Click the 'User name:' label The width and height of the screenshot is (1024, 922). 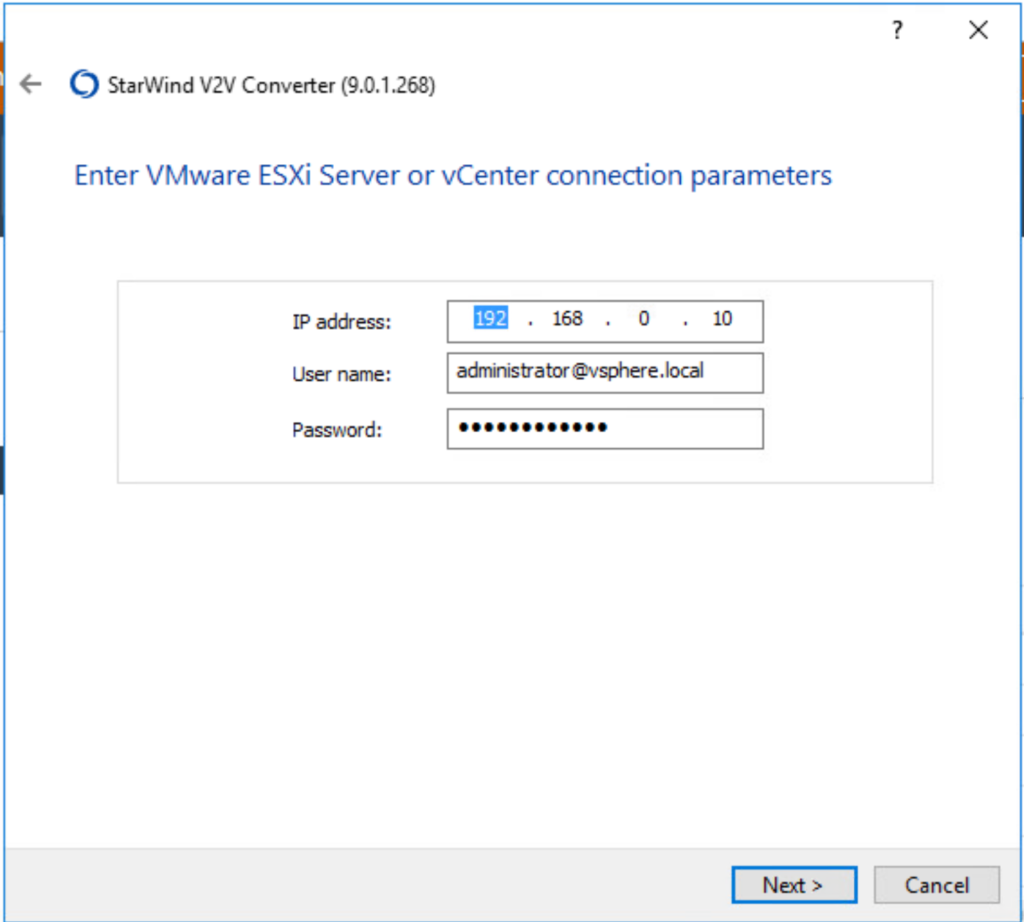pyautogui.click(x=342, y=374)
